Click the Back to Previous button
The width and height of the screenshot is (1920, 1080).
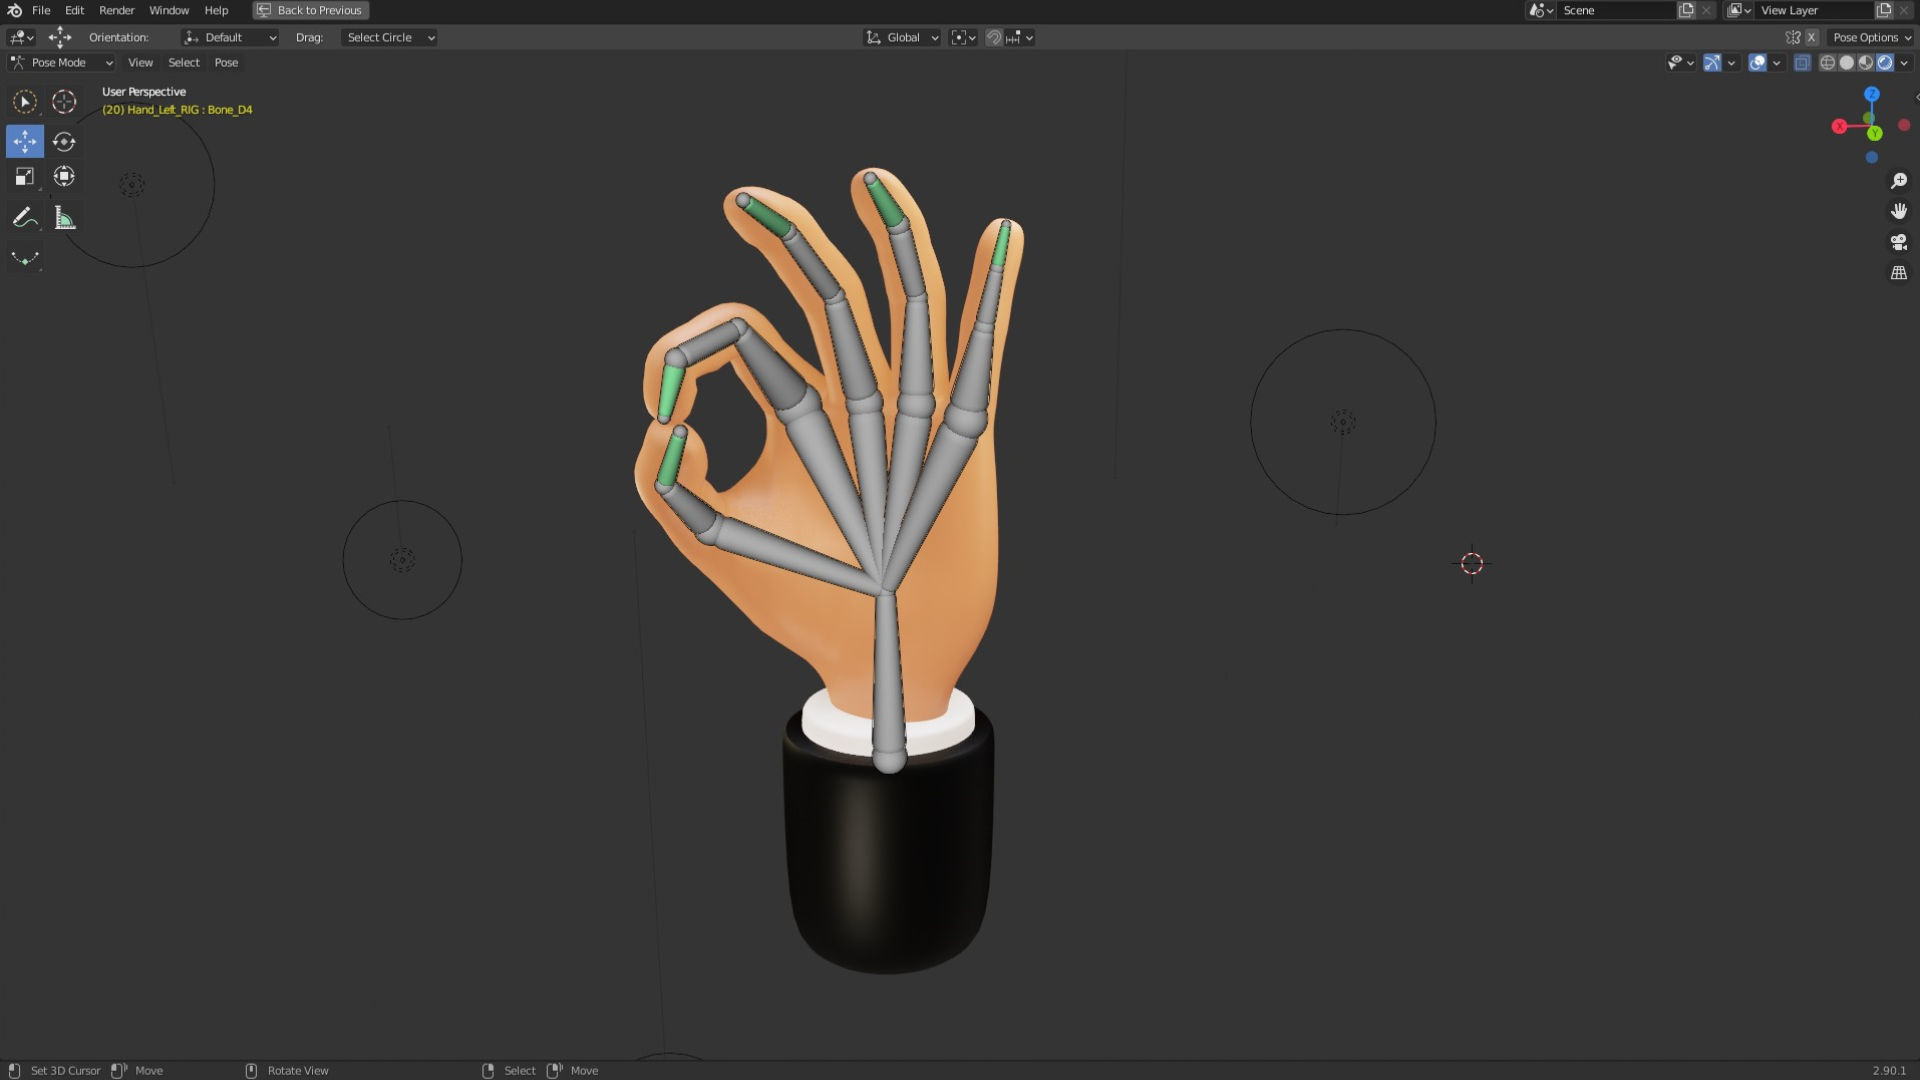pyautogui.click(x=310, y=10)
